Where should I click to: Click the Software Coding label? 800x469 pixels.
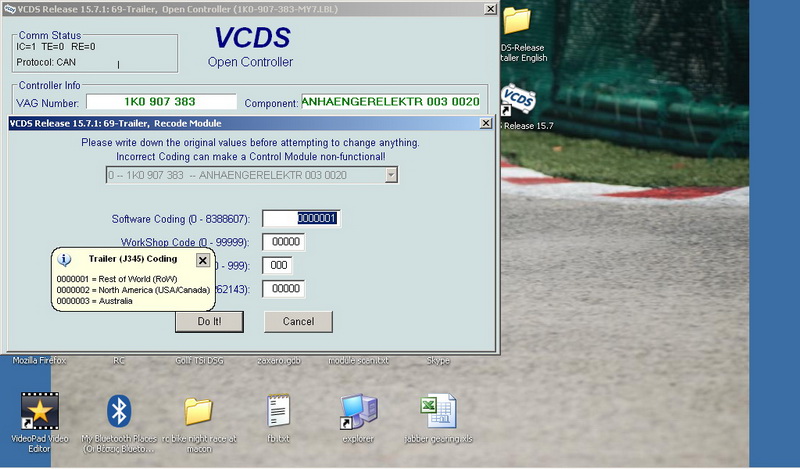click(181, 219)
